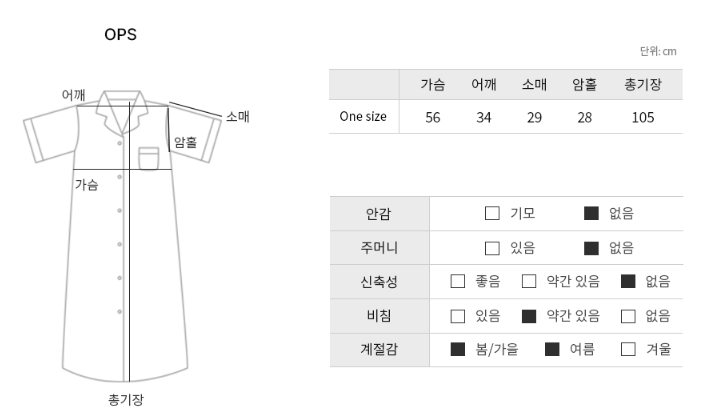Click the 암홀 label on dress diagram
Viewport: 701px width, 420px height.
[x=185, y=142]
